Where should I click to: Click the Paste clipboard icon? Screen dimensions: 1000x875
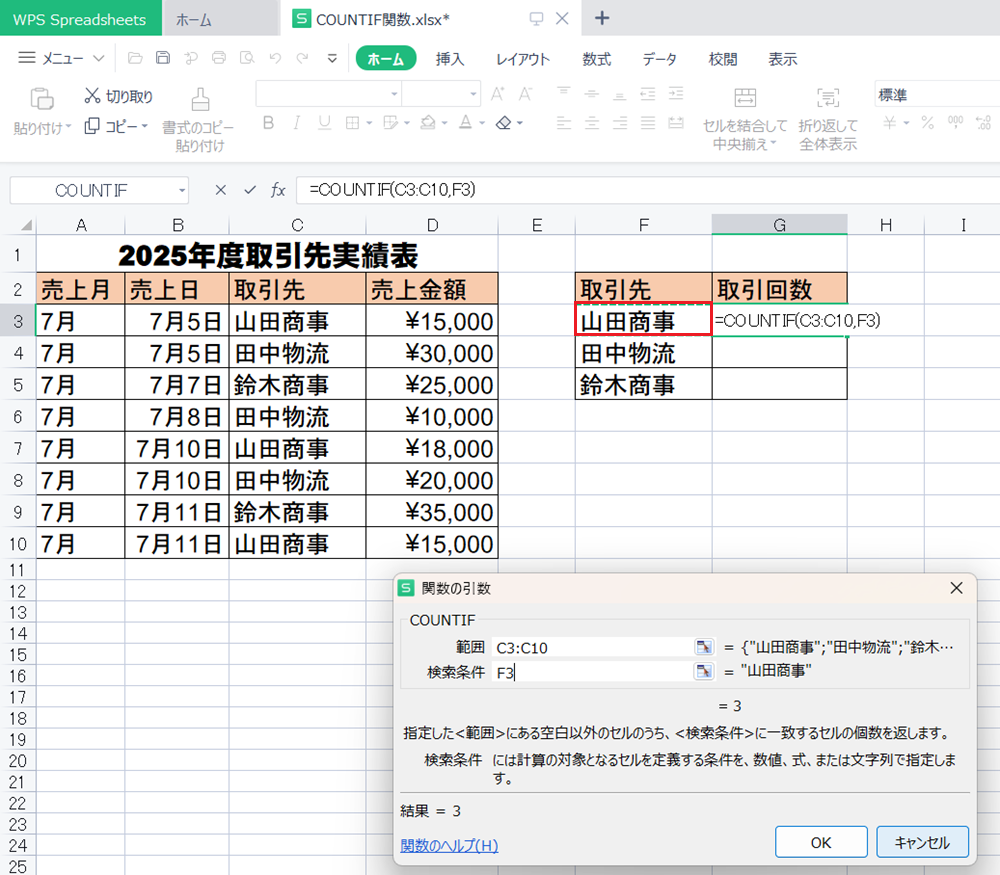coord(41,99)
